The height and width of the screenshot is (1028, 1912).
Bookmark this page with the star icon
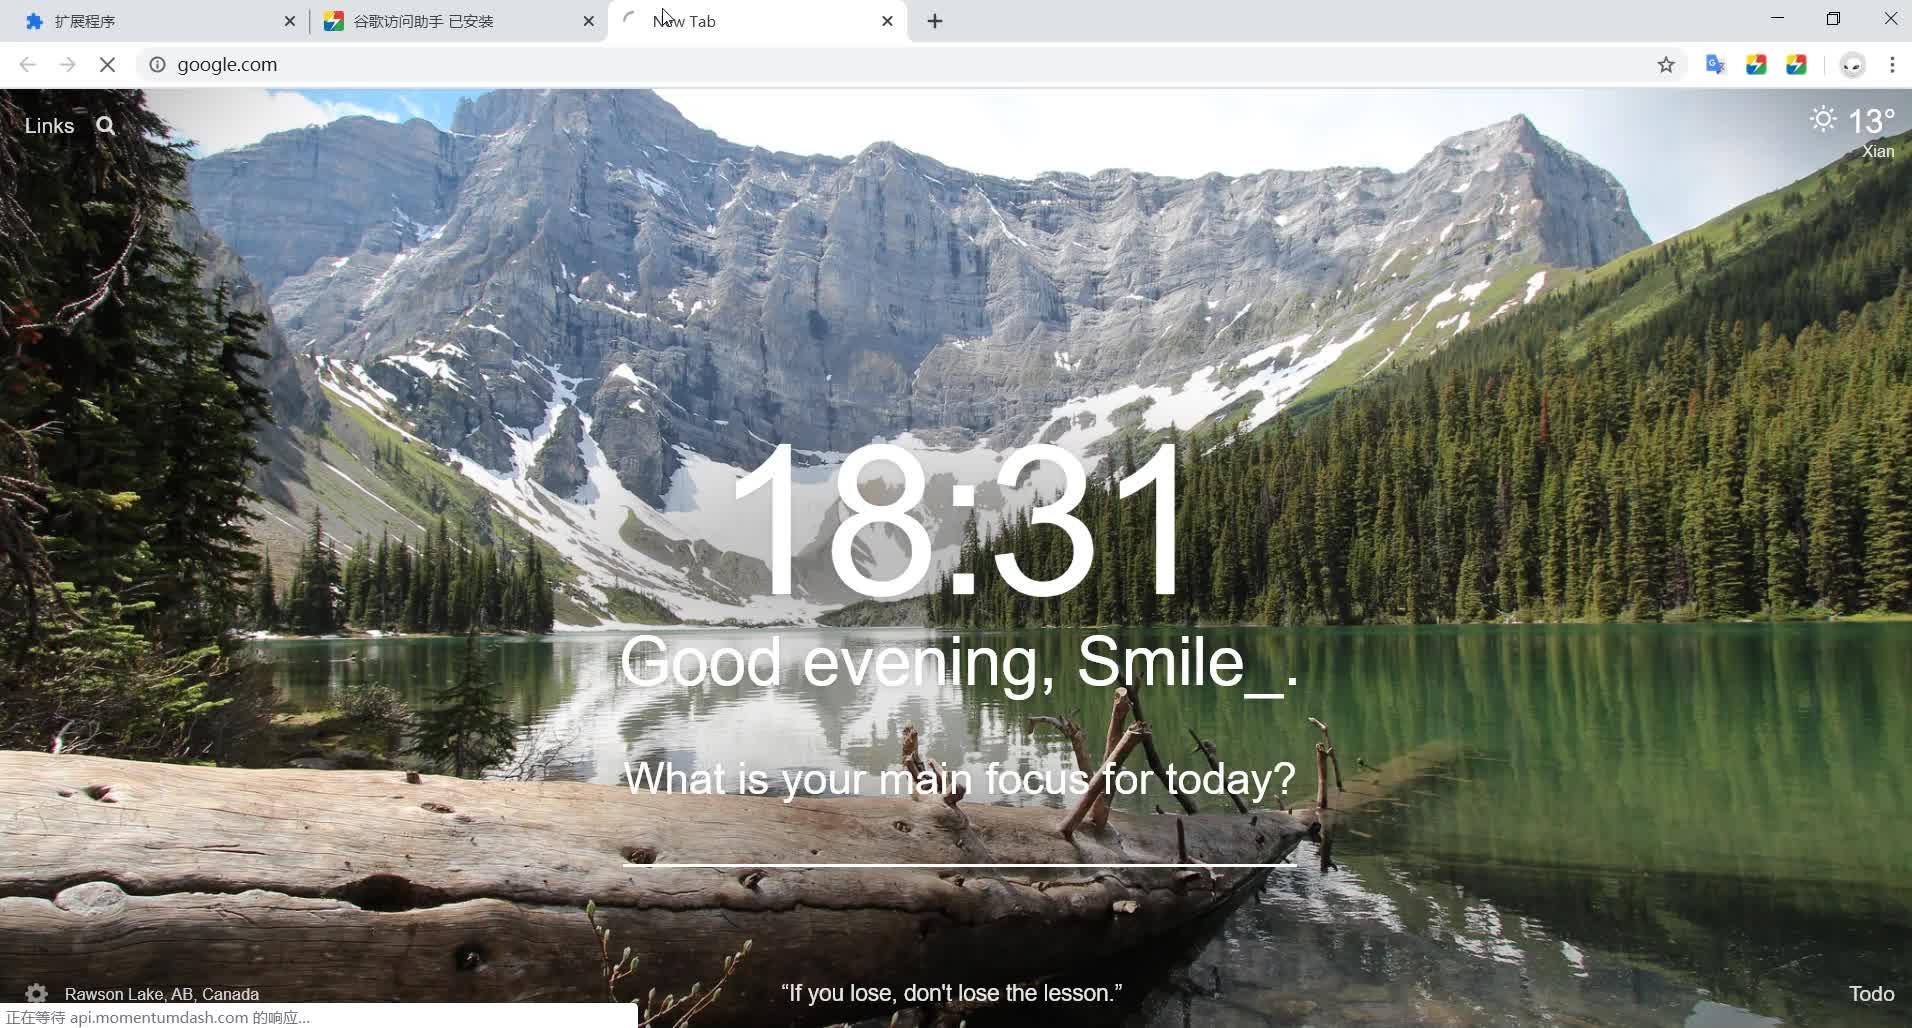[x=1666, y=65]
